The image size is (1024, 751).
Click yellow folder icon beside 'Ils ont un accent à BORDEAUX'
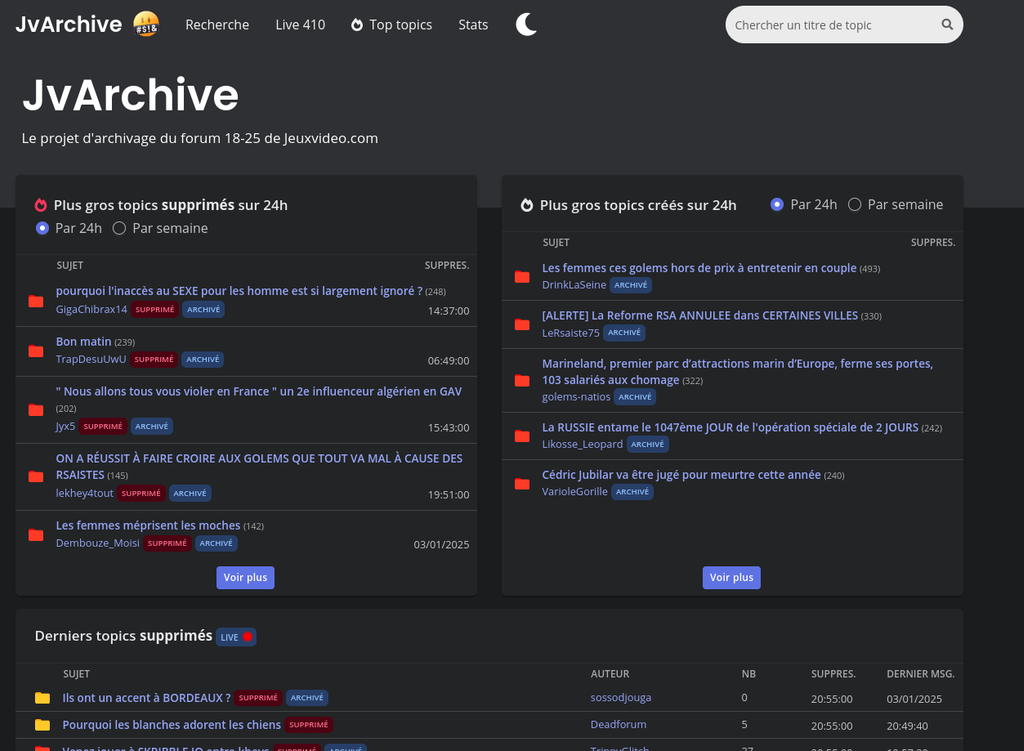pyautogui.click(x=42, y=698)
